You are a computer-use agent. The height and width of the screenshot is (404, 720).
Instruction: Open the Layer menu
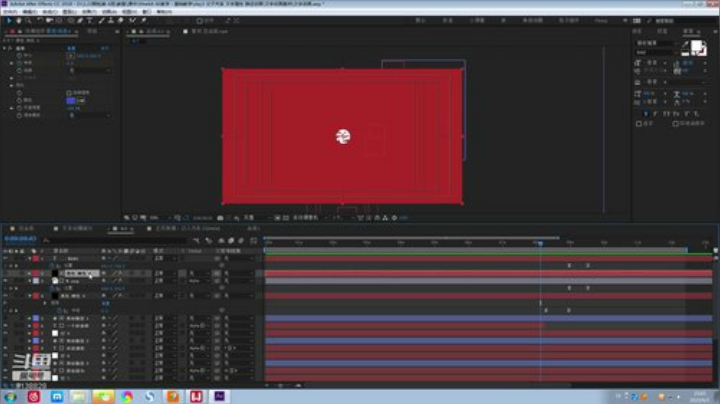click(69, 11)
